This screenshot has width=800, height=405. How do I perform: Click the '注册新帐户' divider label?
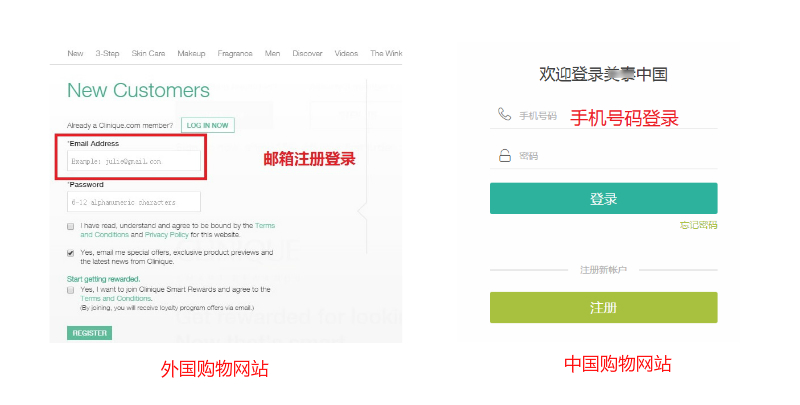[603, 270]
